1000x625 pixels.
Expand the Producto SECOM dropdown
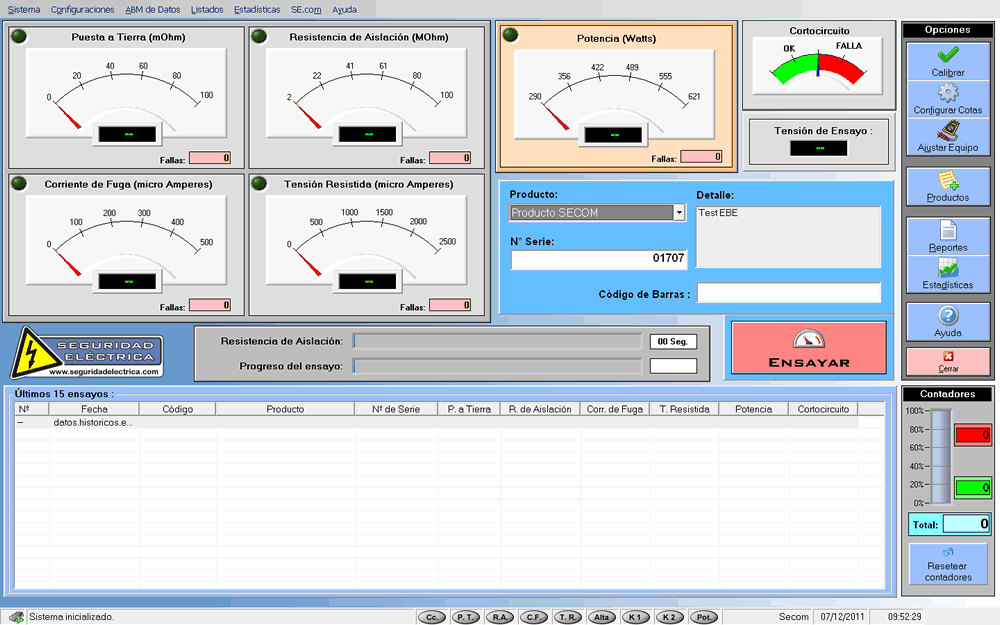[x=680, y=212]
